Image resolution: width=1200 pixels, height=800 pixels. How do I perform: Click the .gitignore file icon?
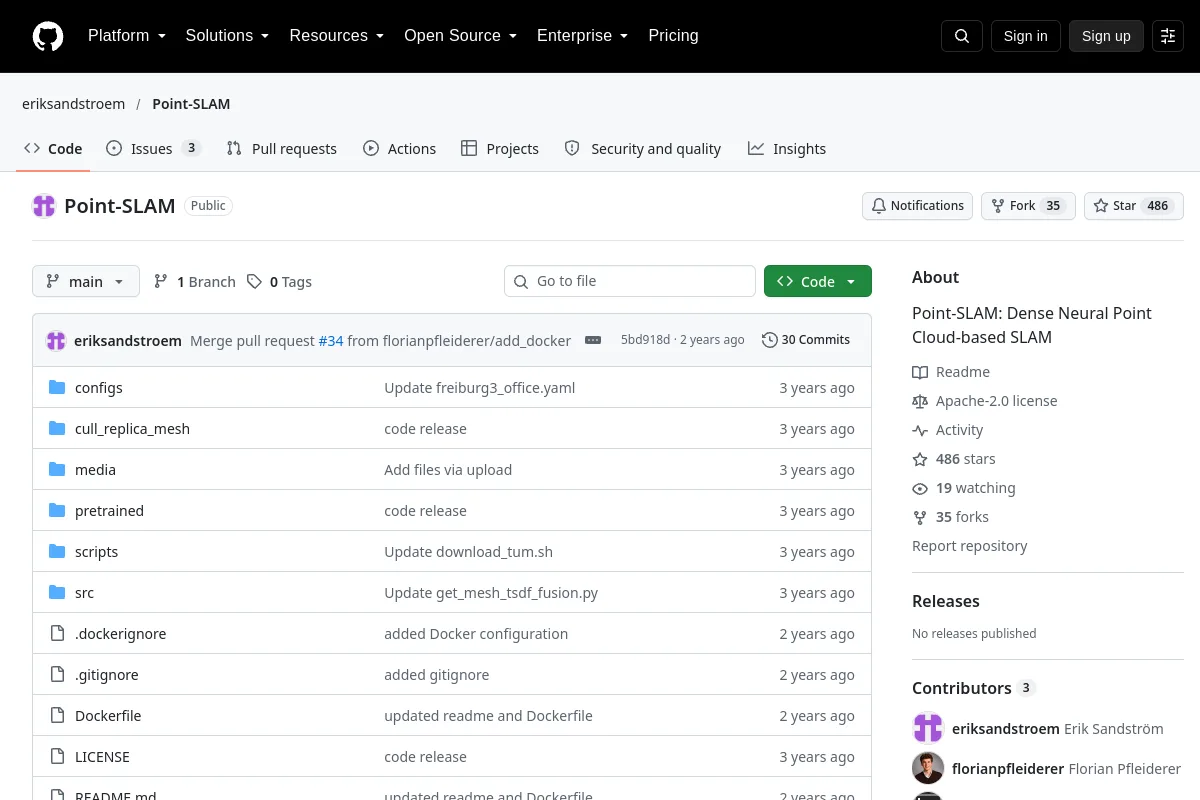(x=57, y=675)
